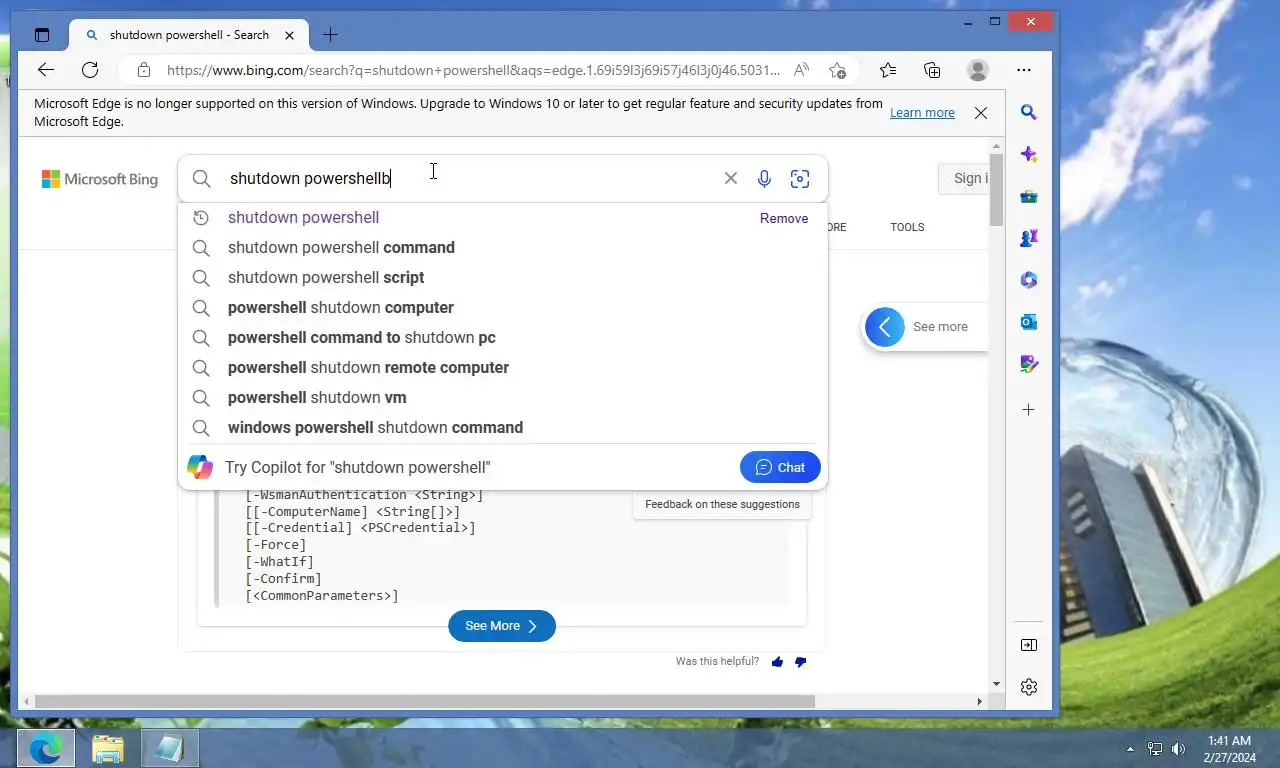Add this page to favorites star icon
The width and height of the screenshot is (1280, 768).
tap(838, 70)
